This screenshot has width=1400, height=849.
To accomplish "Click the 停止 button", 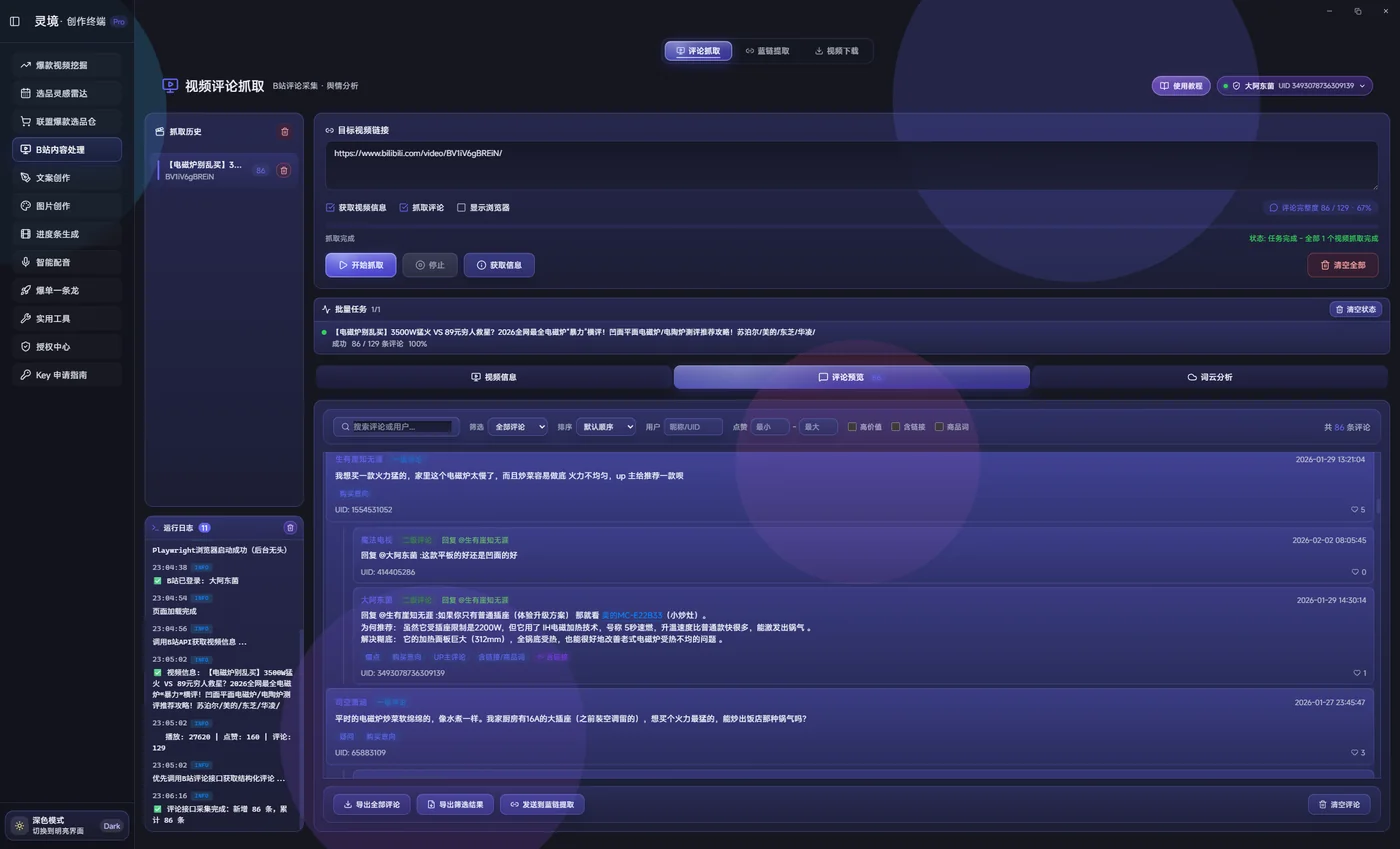I will [x=430, y=265].
